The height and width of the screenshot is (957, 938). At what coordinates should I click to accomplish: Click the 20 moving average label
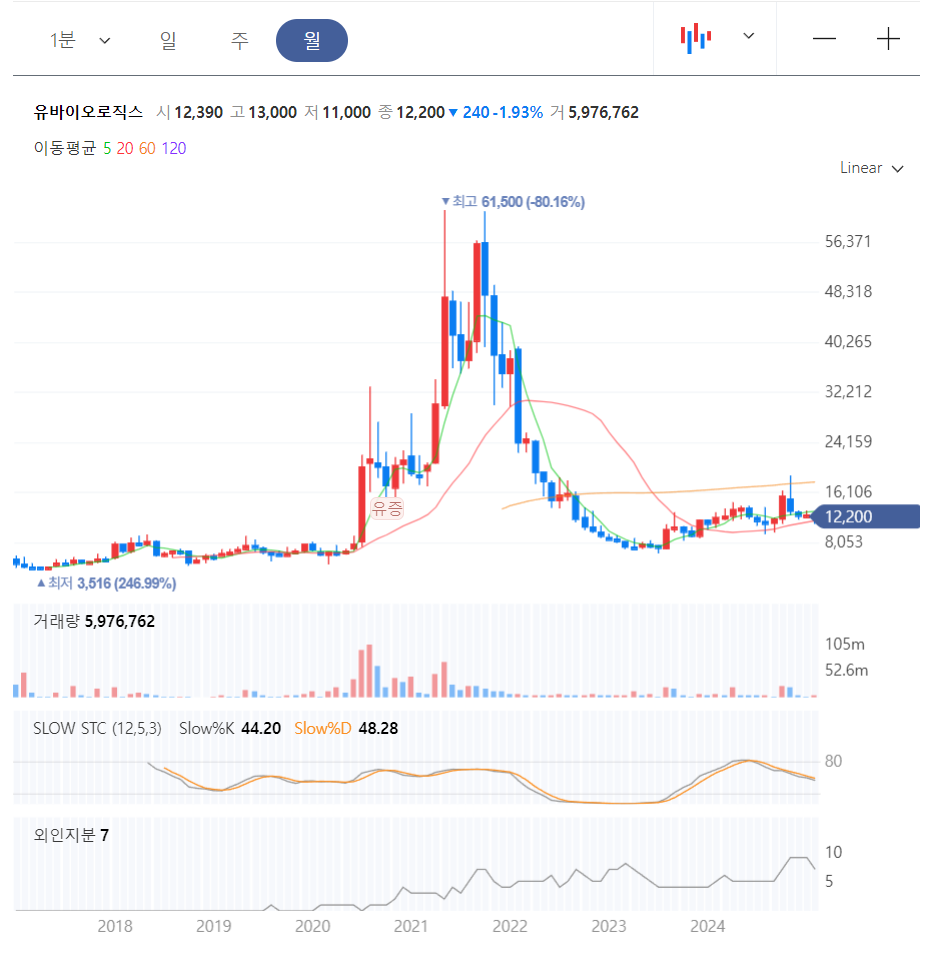(124, 148)
